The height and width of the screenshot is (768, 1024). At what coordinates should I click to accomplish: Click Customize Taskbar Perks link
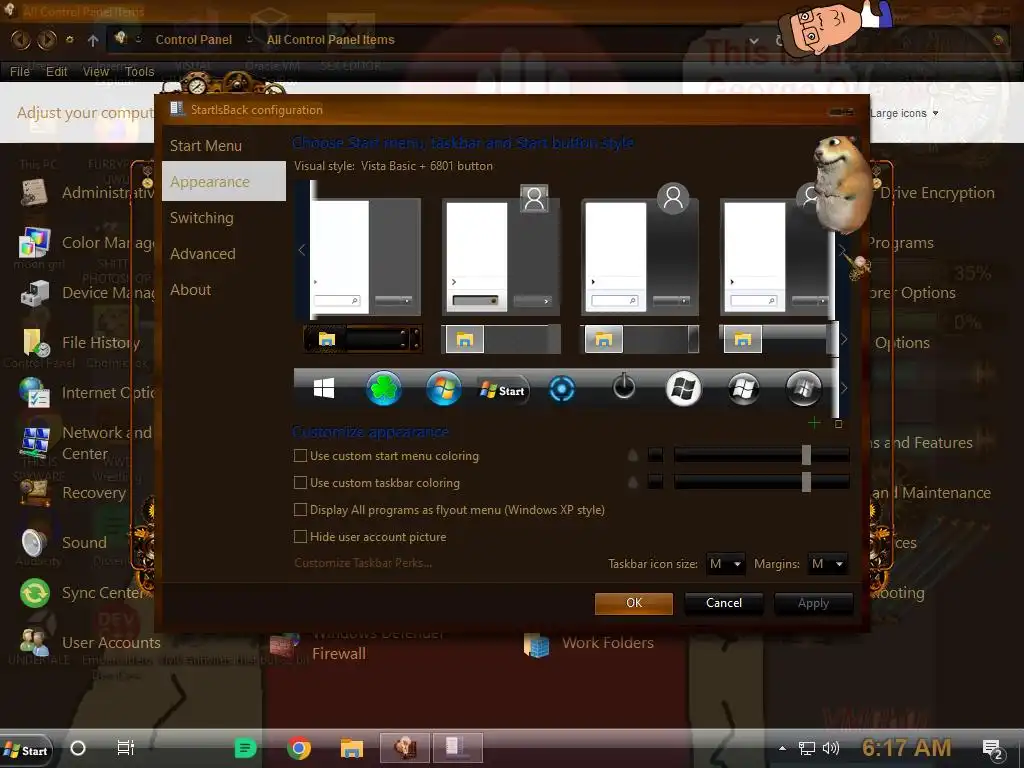click(363, 563)
